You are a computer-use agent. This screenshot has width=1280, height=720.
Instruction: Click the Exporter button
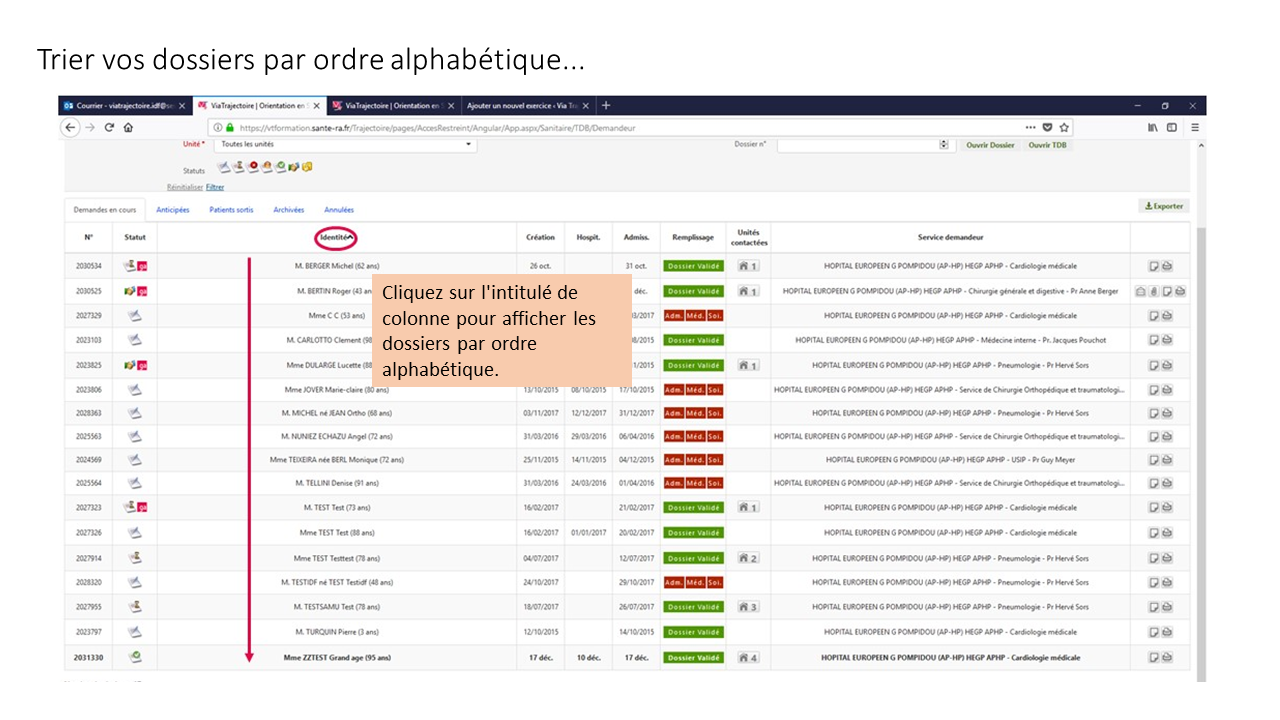point(1163,206)
